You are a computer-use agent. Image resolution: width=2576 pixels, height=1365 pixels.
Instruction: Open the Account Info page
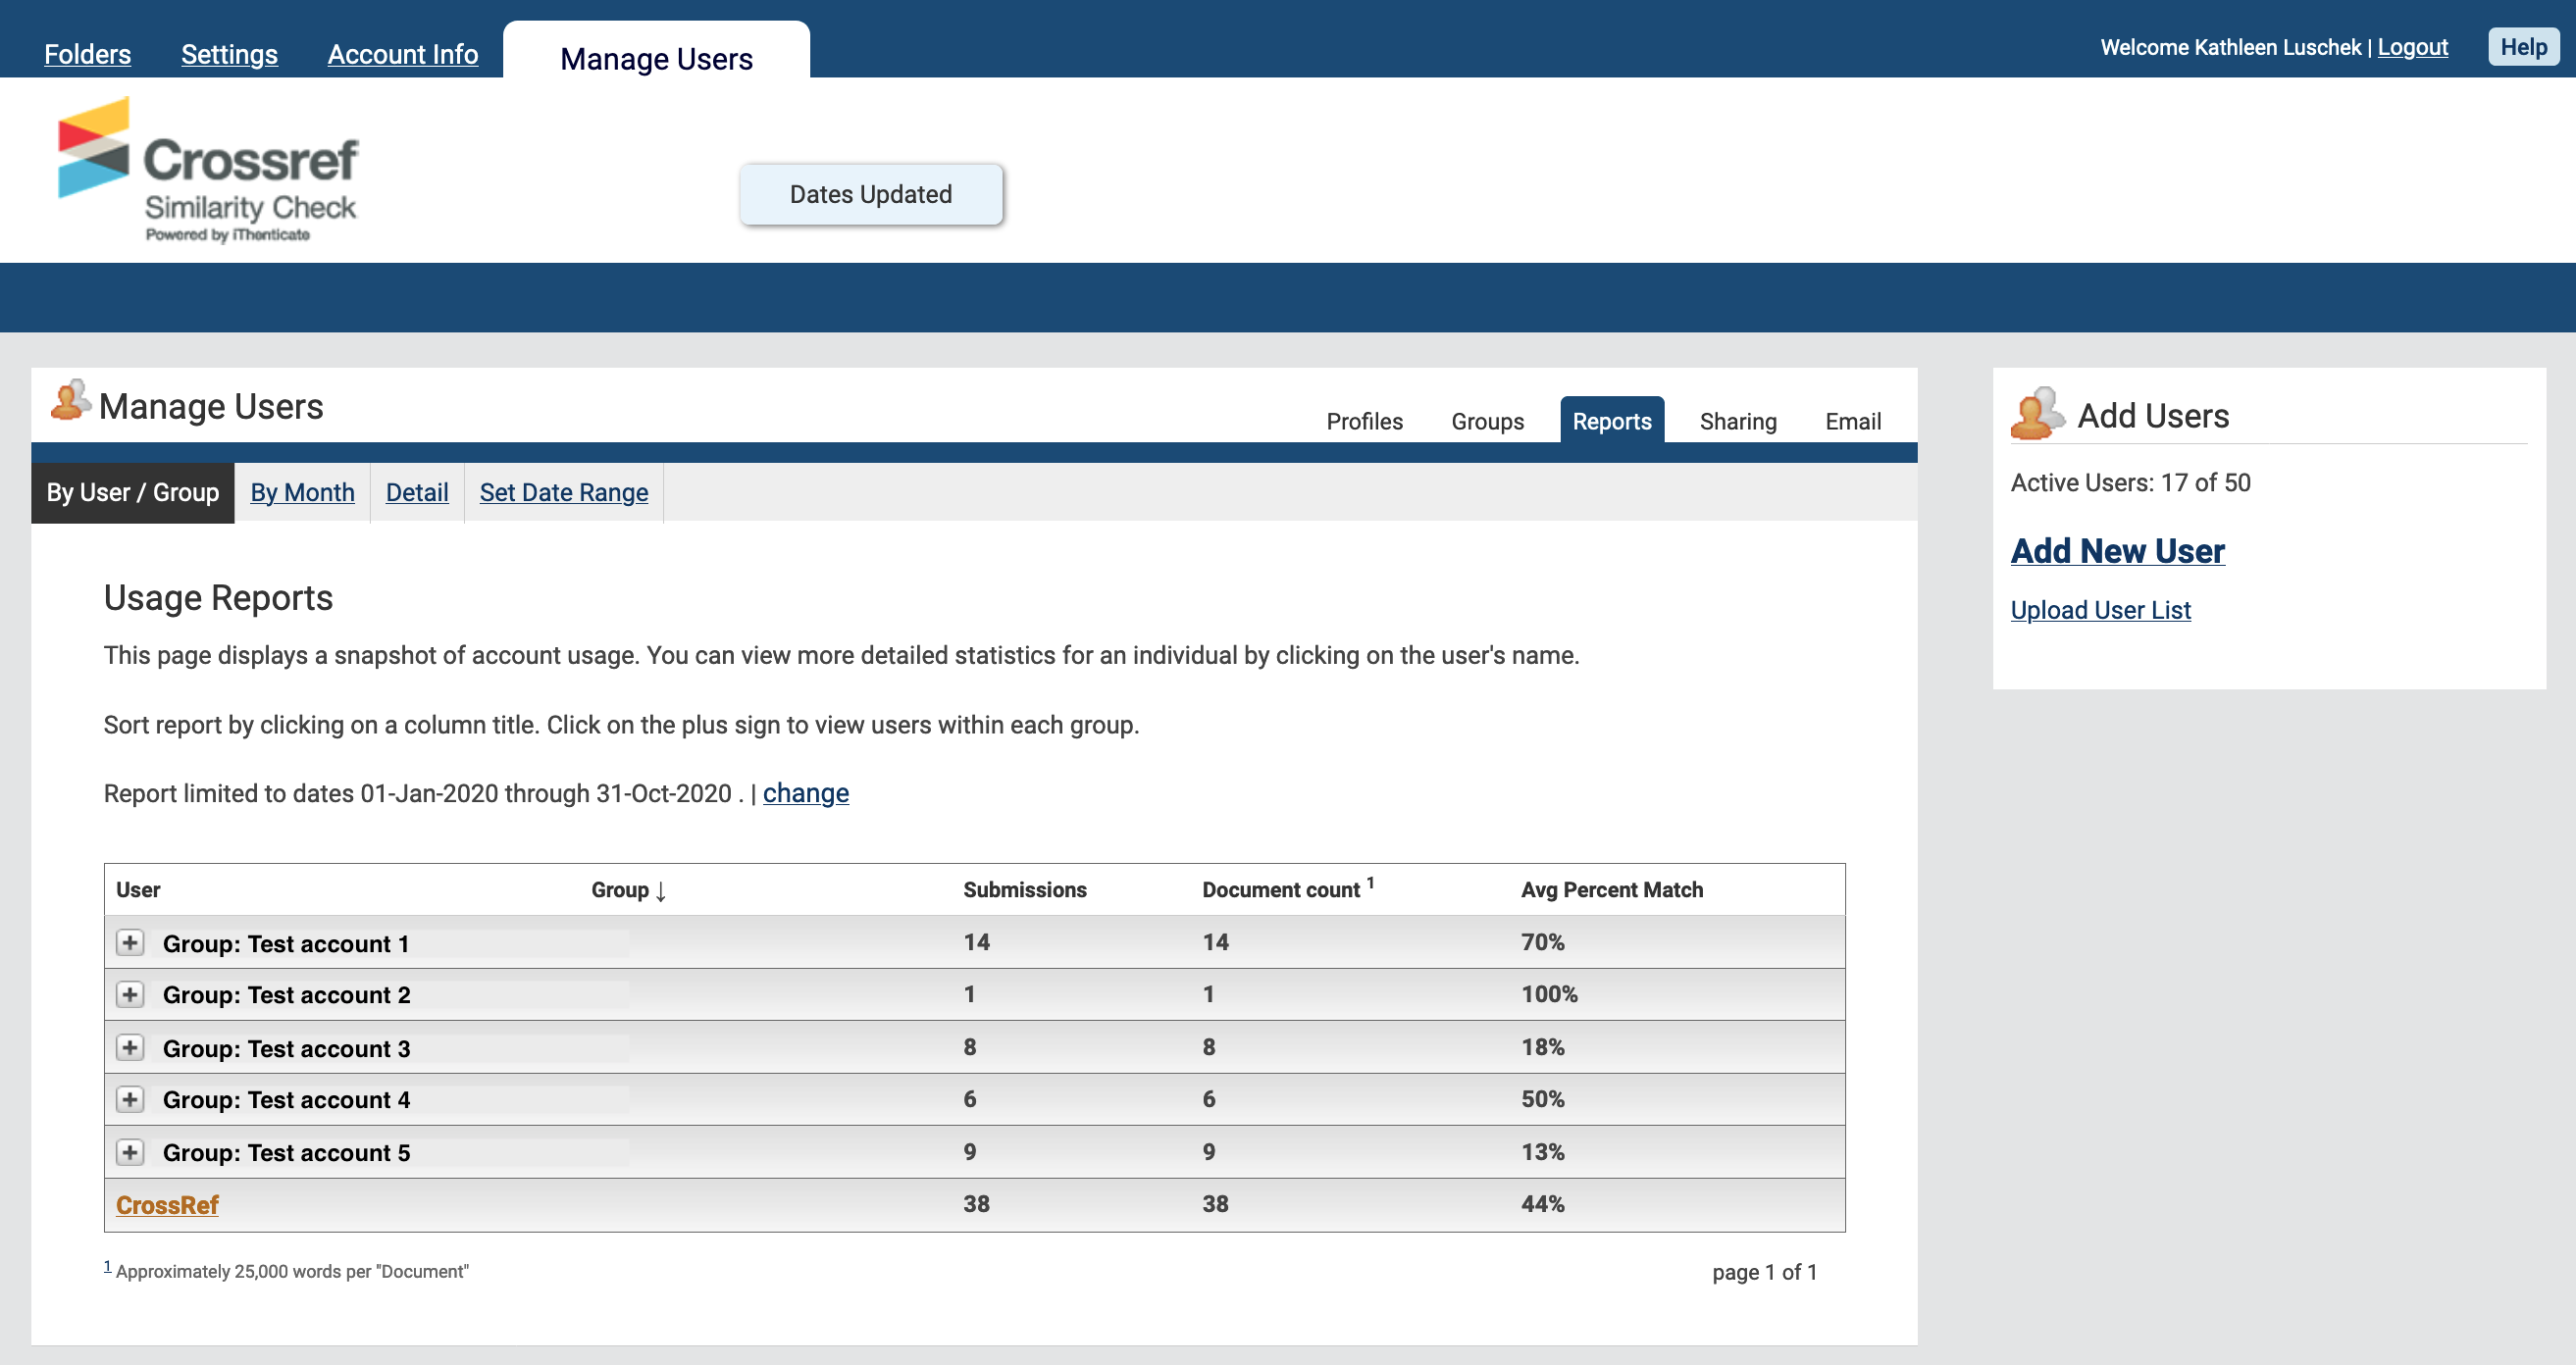[x=402, y=54]
